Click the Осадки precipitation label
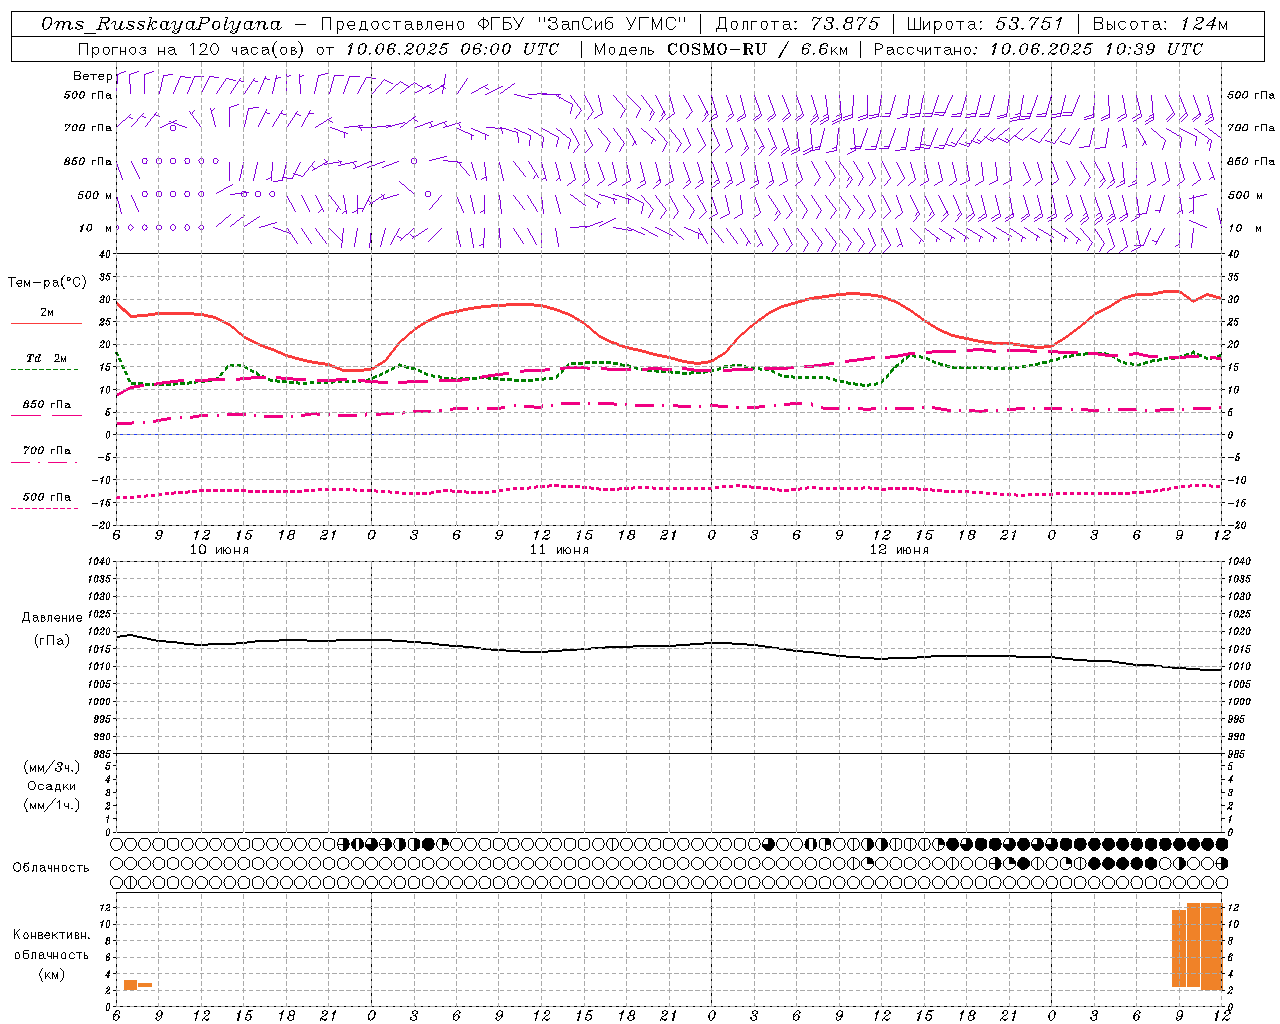 pos(52,786)
